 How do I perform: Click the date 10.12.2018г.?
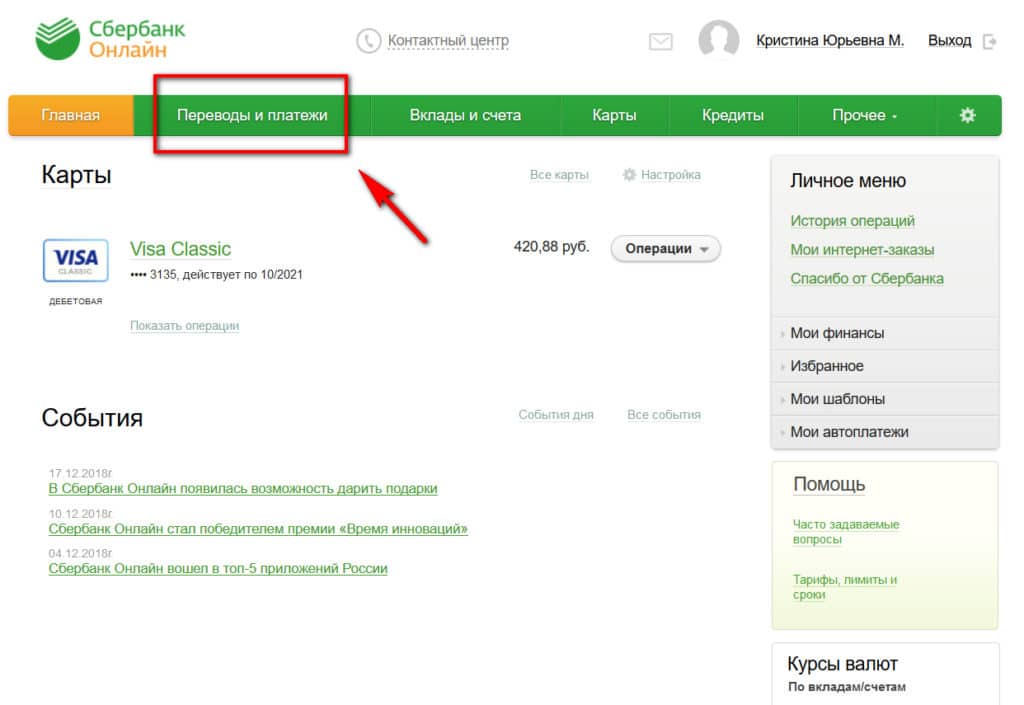click(x=80, y=514)
